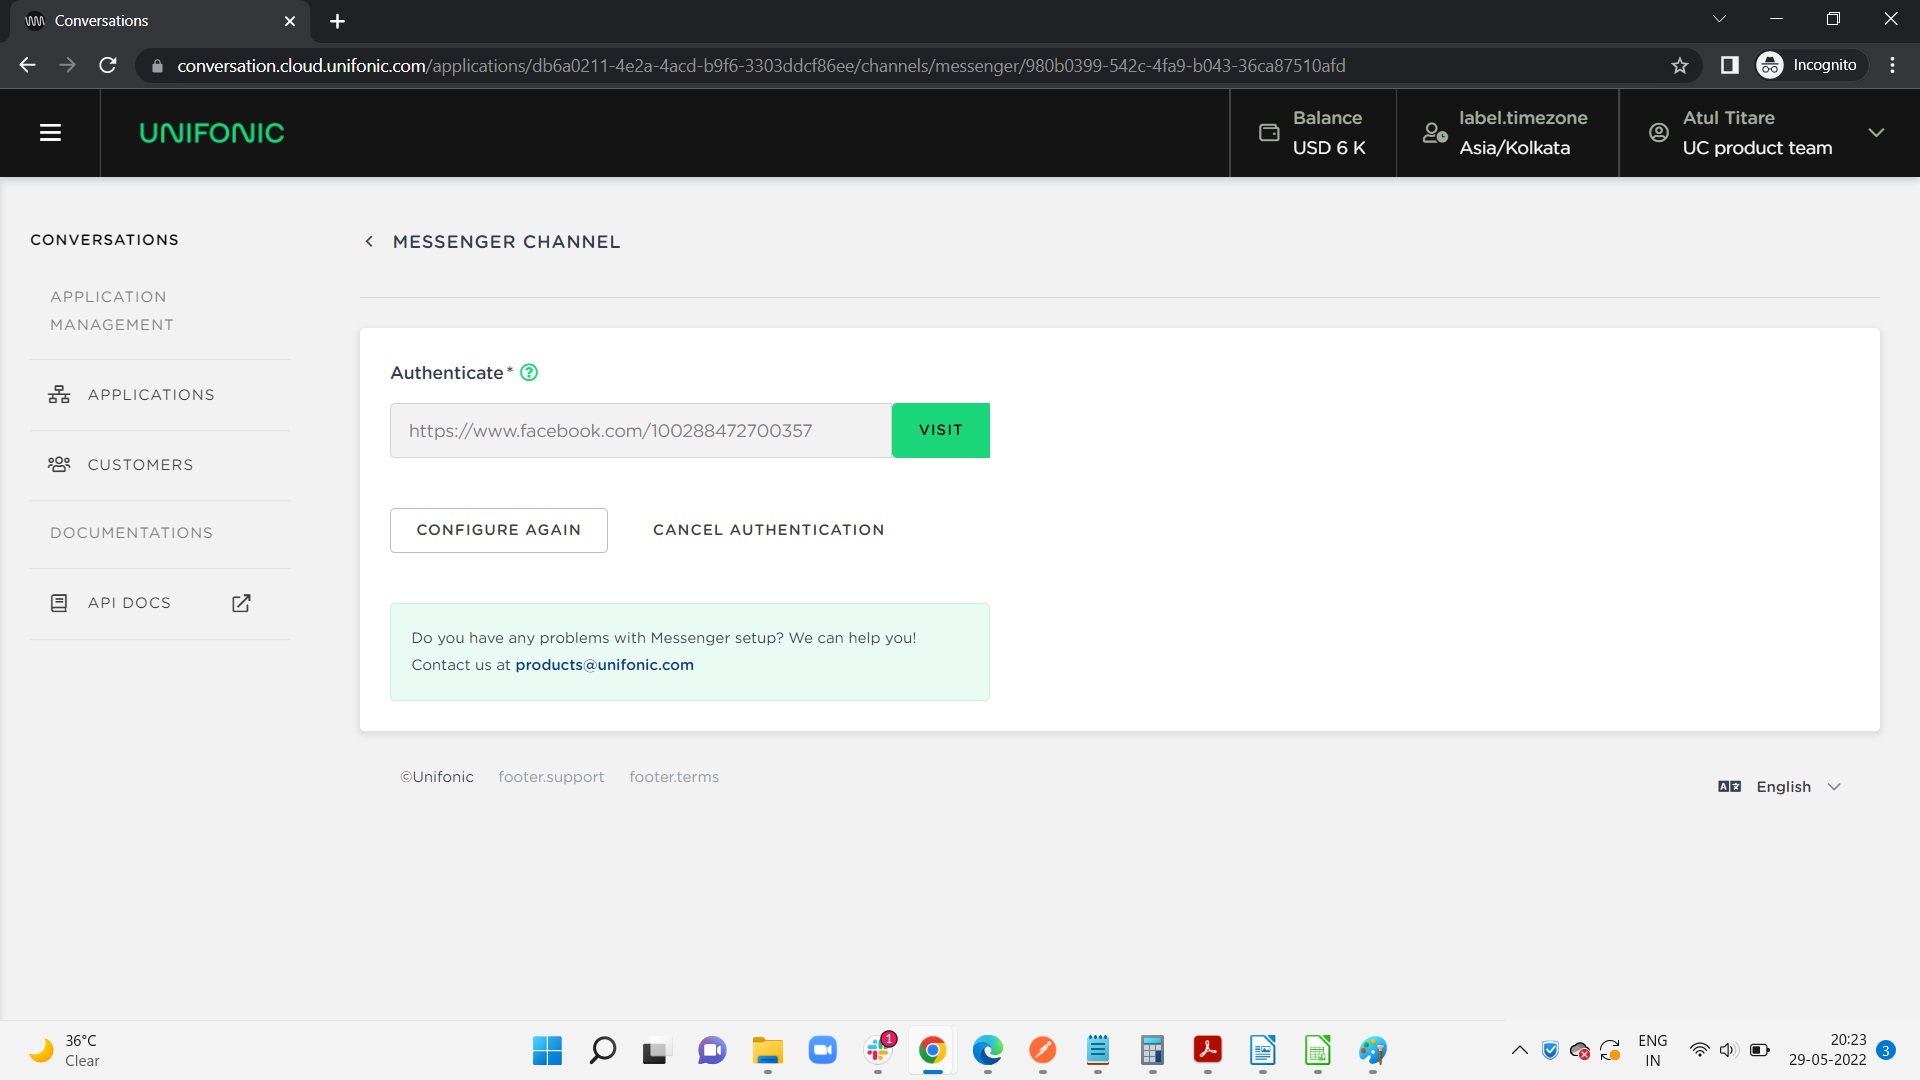1920x1080 pixels.
Task: Bookmark page with the star icon
Action: [x=1679, y=66]
